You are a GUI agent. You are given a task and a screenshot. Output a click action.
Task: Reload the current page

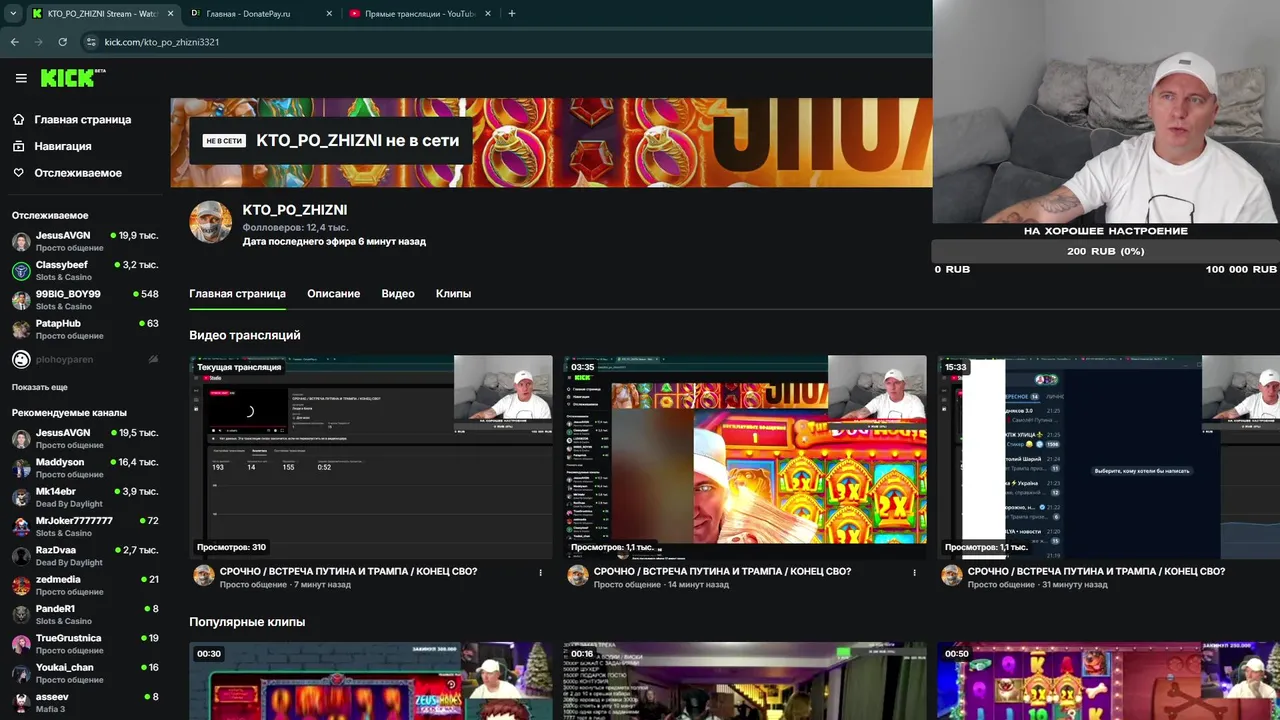click(x=63, y=42)
